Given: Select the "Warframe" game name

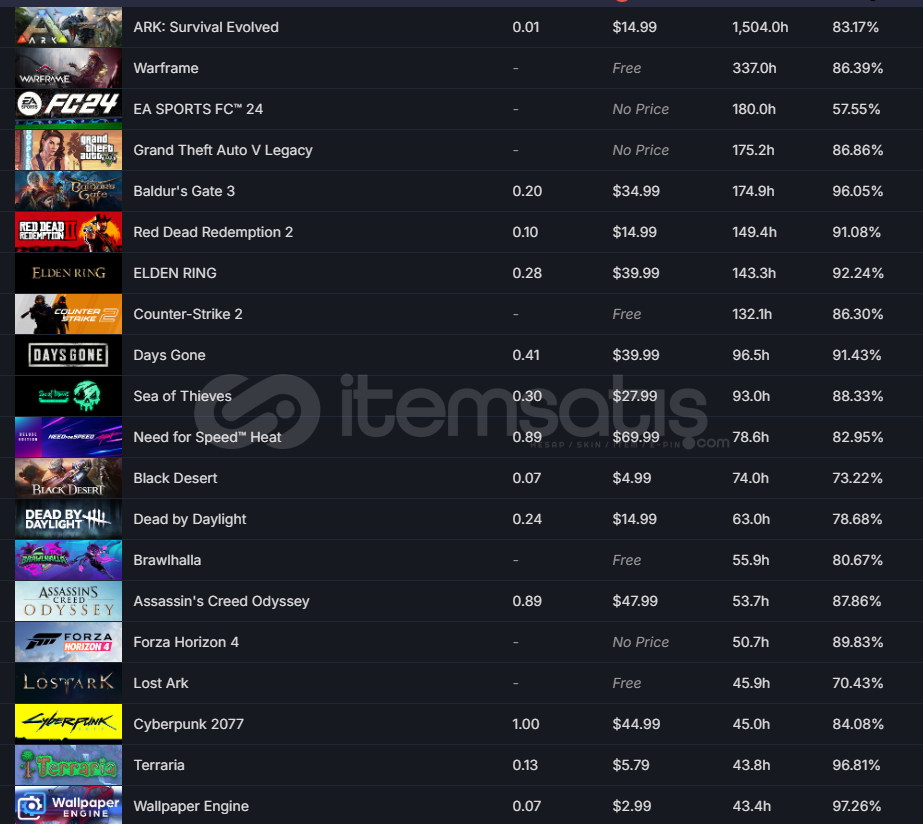Looking at the screenshot, I should [x=166, y=68].
